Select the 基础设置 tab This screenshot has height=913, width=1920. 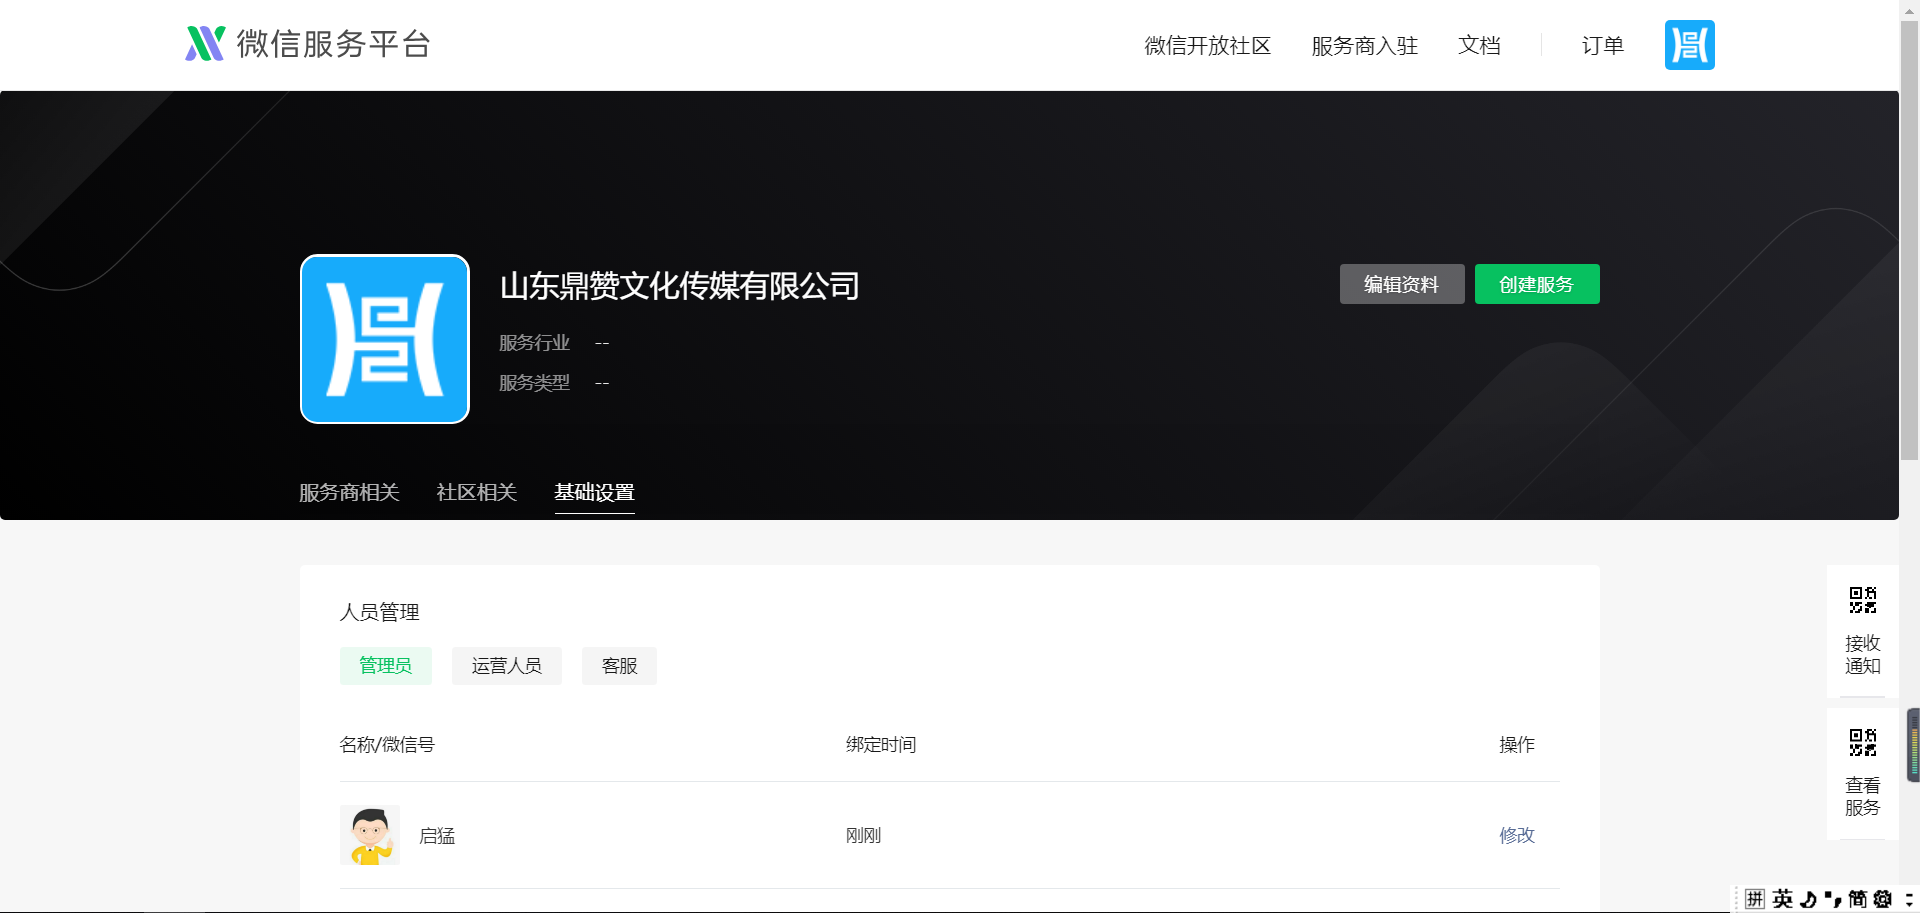(594, 492)
